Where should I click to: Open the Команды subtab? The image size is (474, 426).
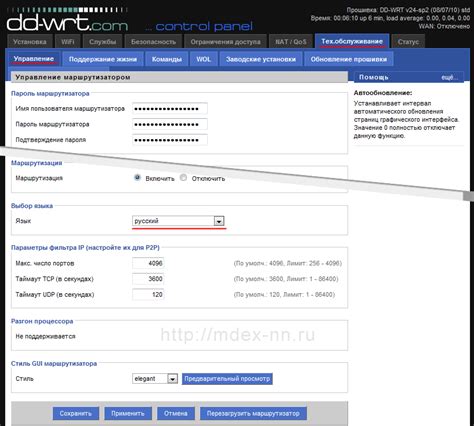pyautogui.click(x=167, y=59)
